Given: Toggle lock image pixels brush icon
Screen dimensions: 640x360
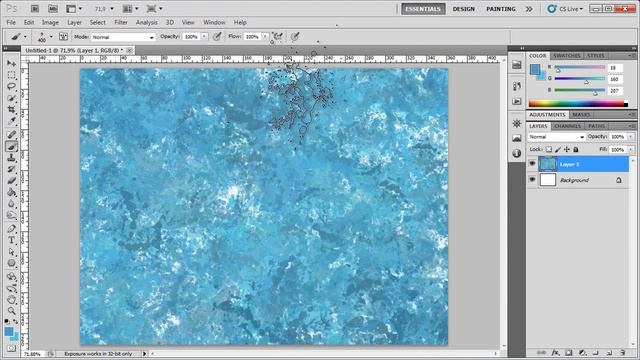Looking at the screenshot, I should coord(558,149).
